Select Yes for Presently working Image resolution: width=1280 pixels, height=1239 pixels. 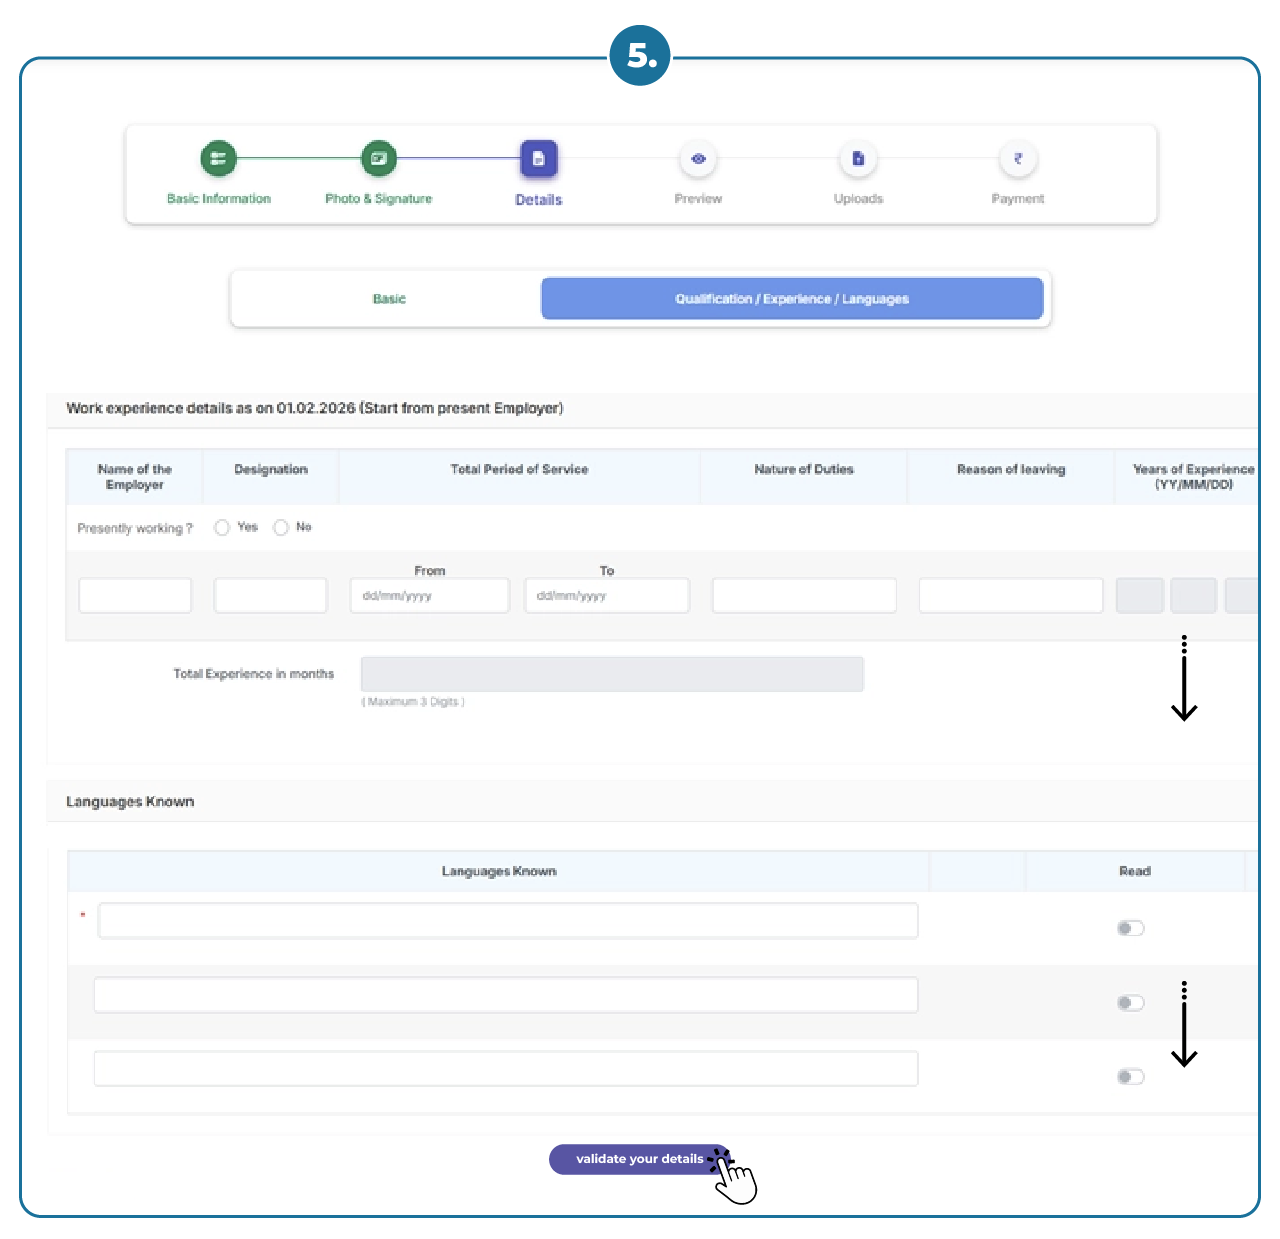222,527
